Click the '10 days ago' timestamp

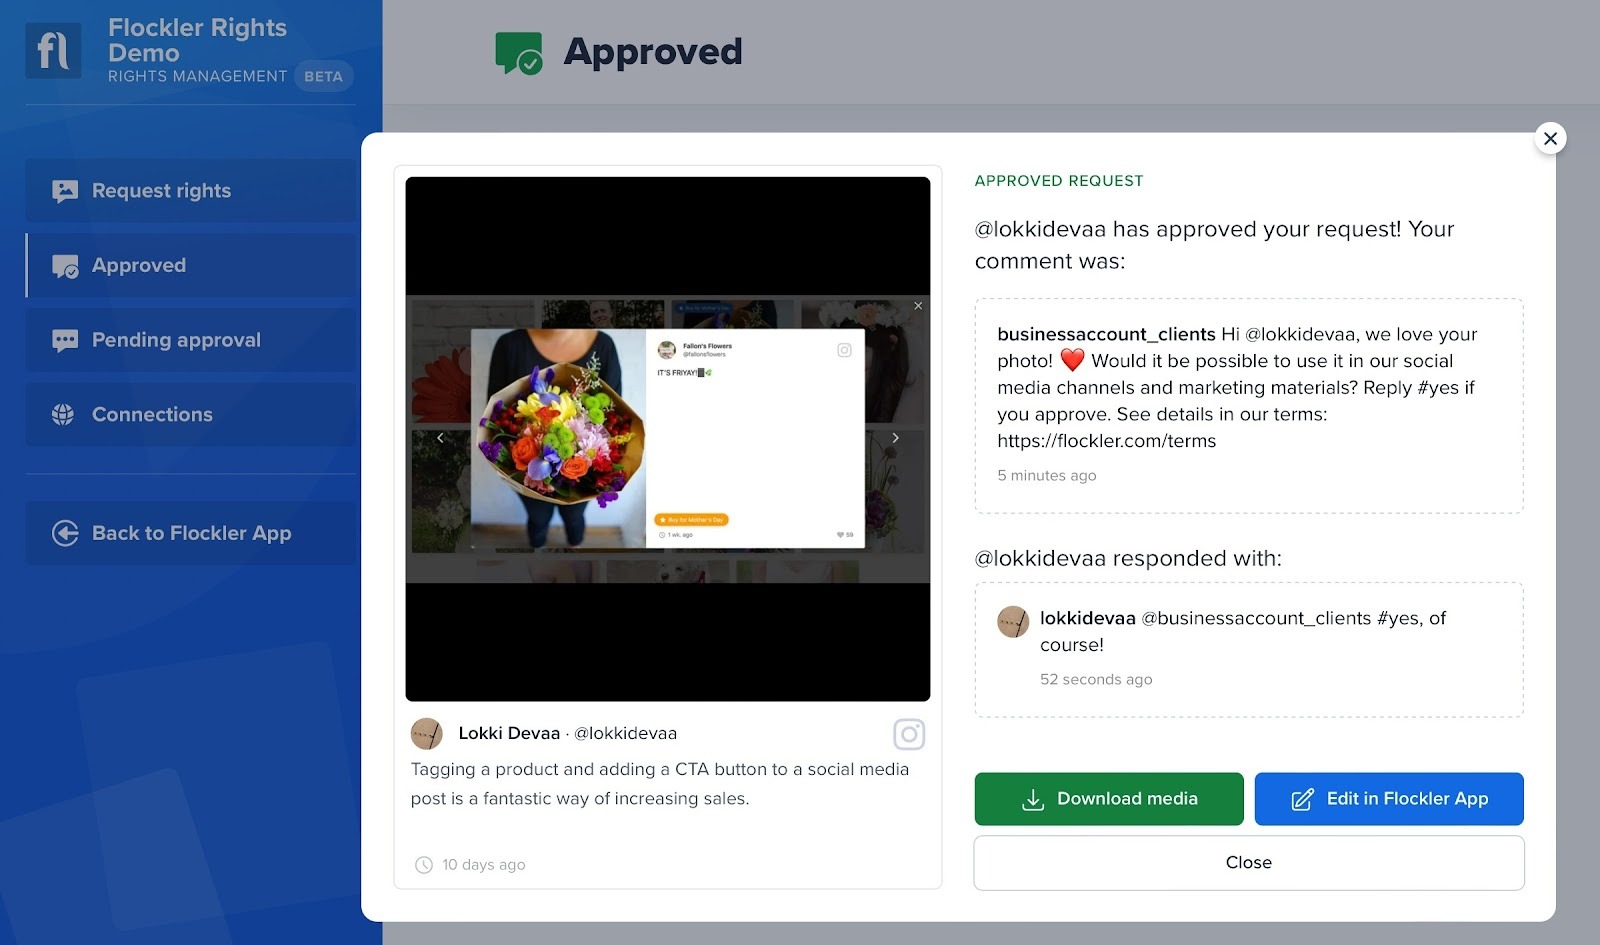[x=483, y=865]
